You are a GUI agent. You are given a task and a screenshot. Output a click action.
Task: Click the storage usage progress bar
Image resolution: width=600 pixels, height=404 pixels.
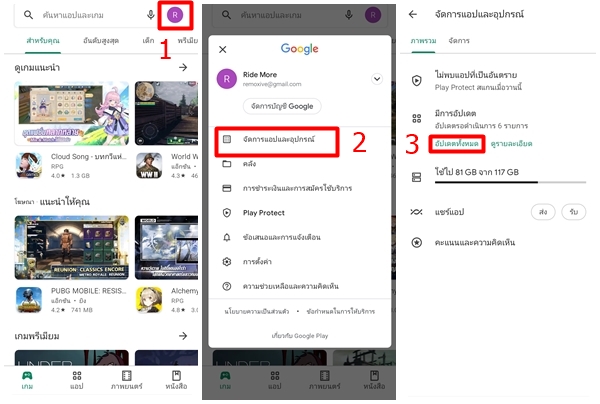tap(510, 182)
